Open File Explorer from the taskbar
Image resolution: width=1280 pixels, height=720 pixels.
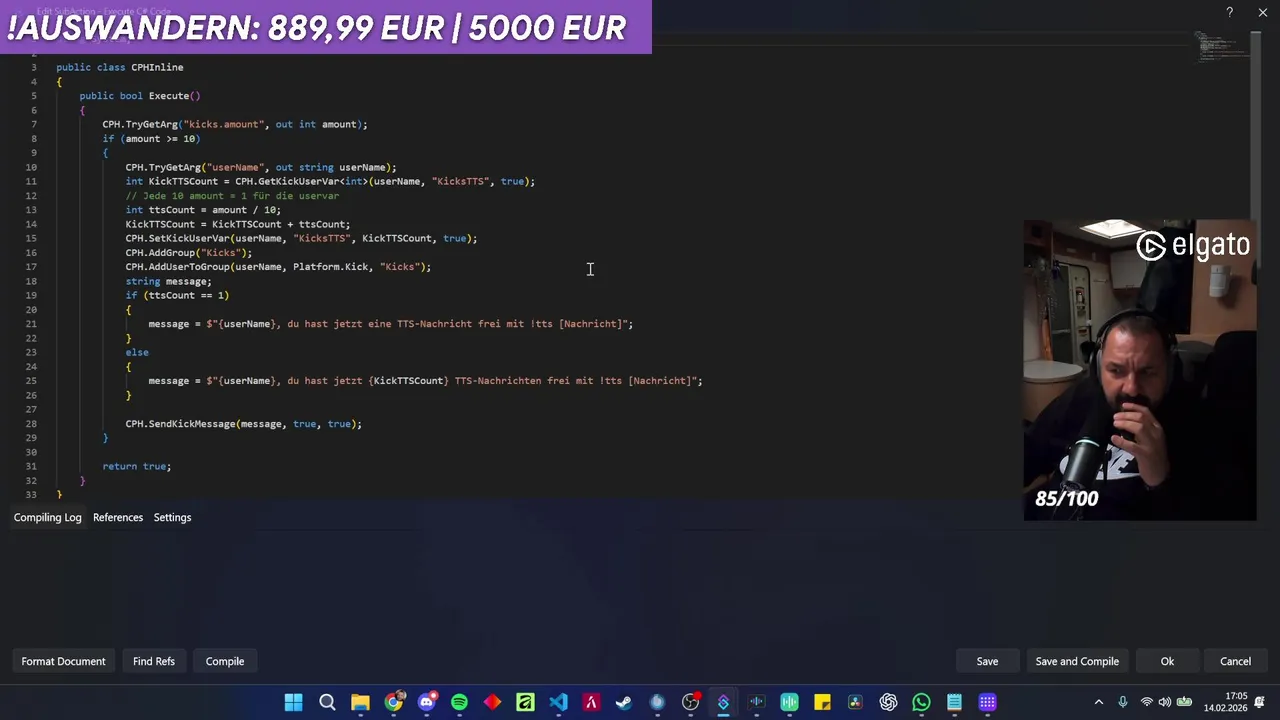click(360, 702)
